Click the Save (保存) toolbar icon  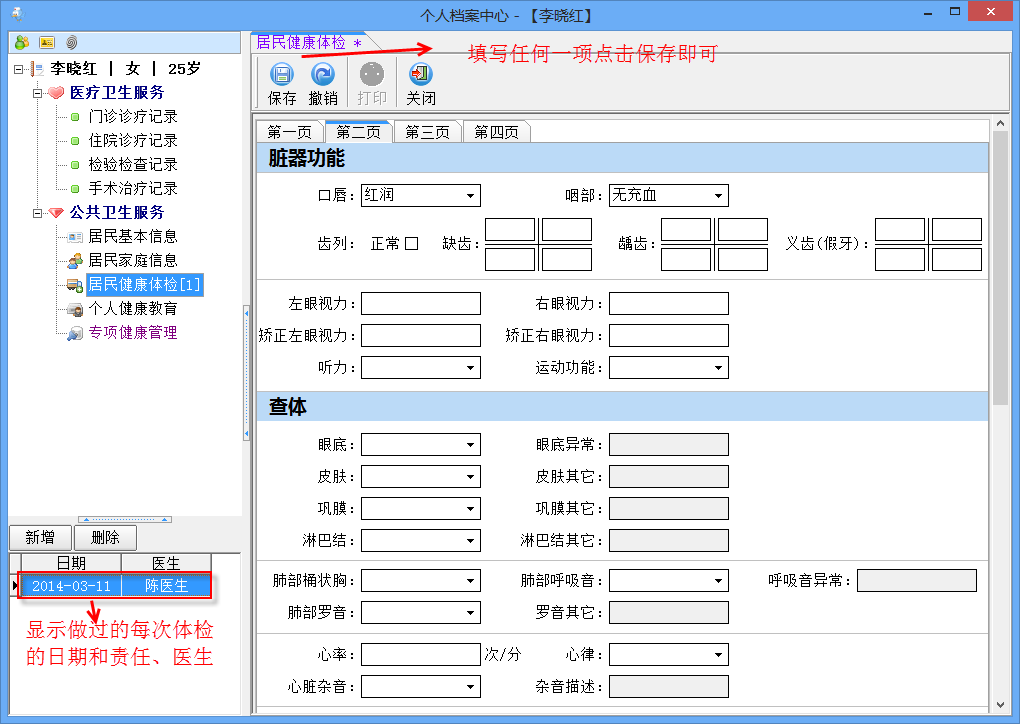tap(282, 74)
